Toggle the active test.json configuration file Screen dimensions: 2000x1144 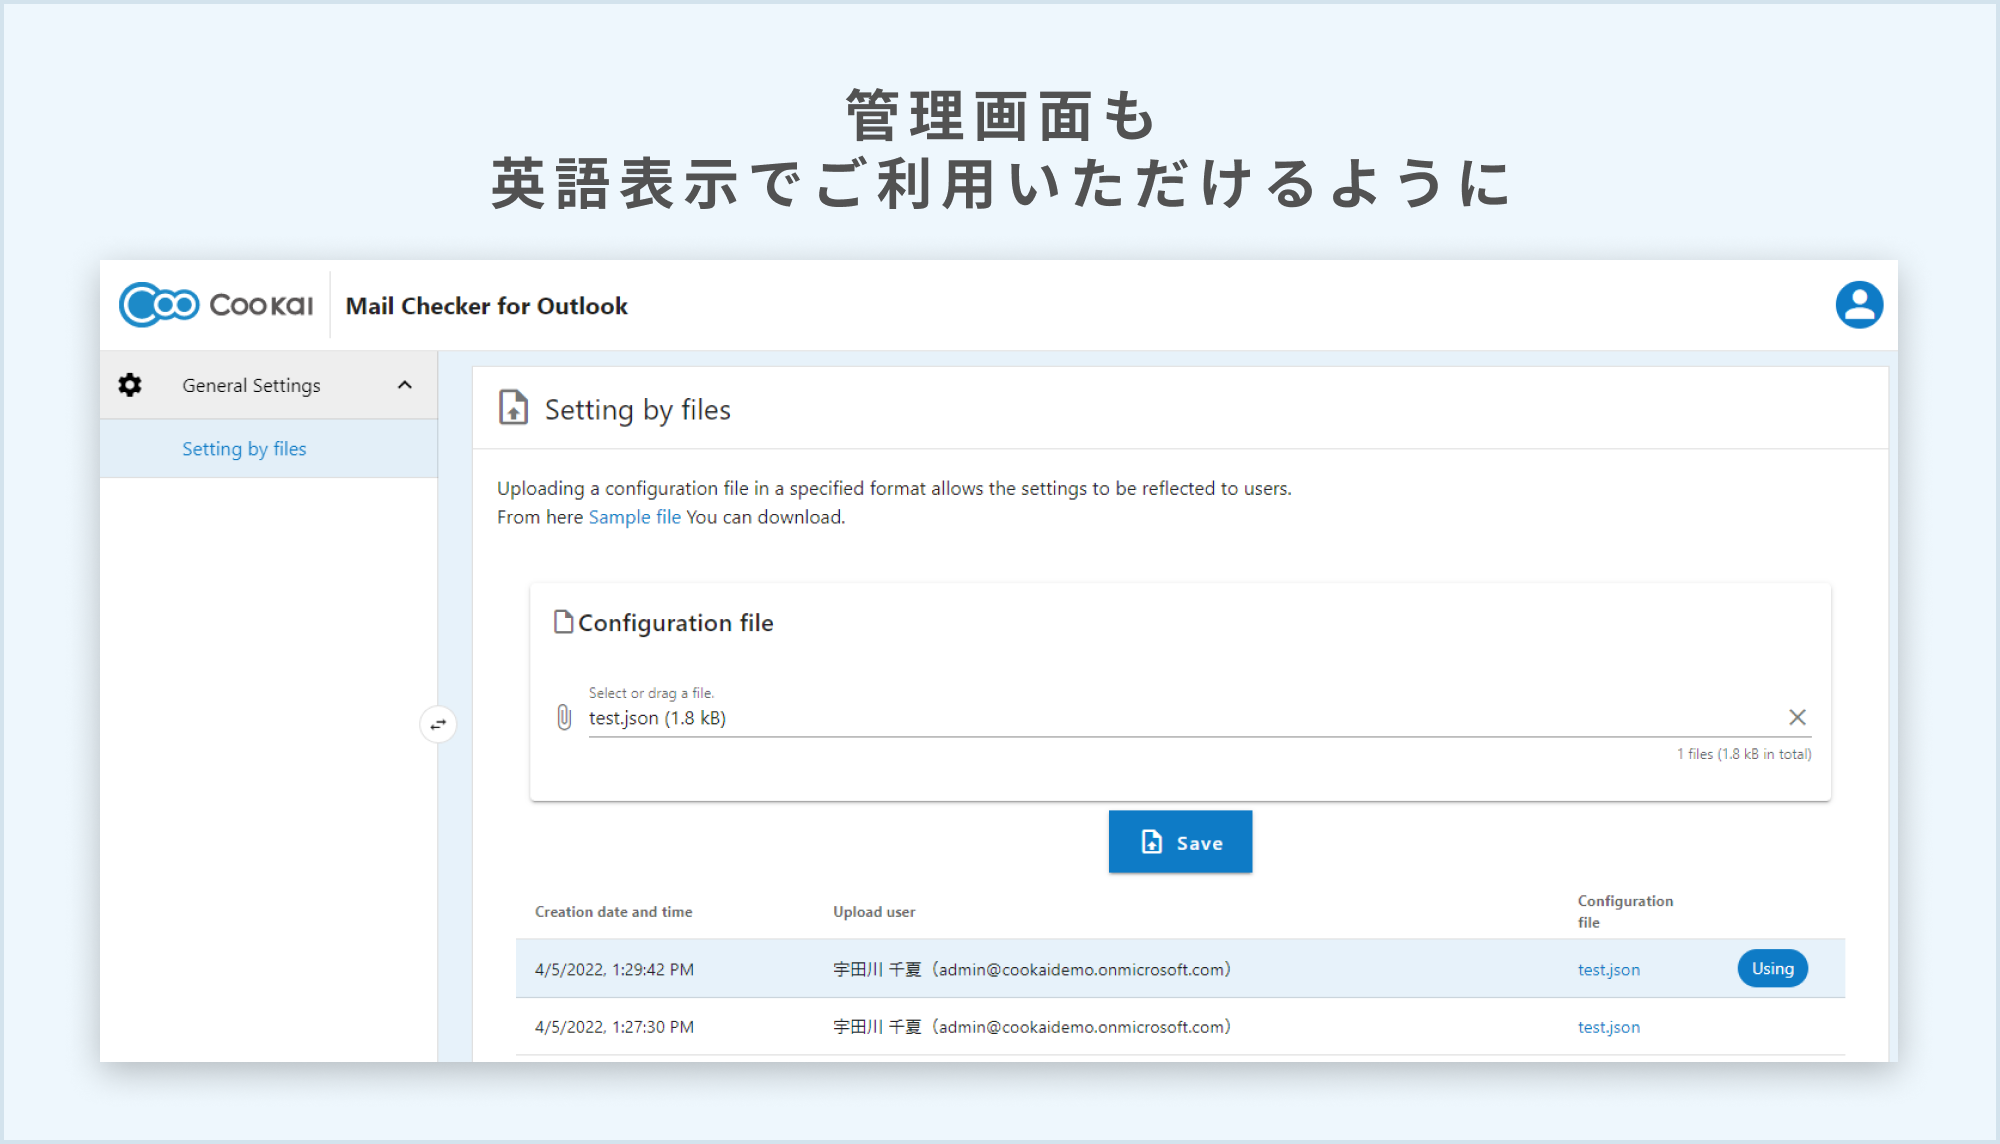point(1771,967)
